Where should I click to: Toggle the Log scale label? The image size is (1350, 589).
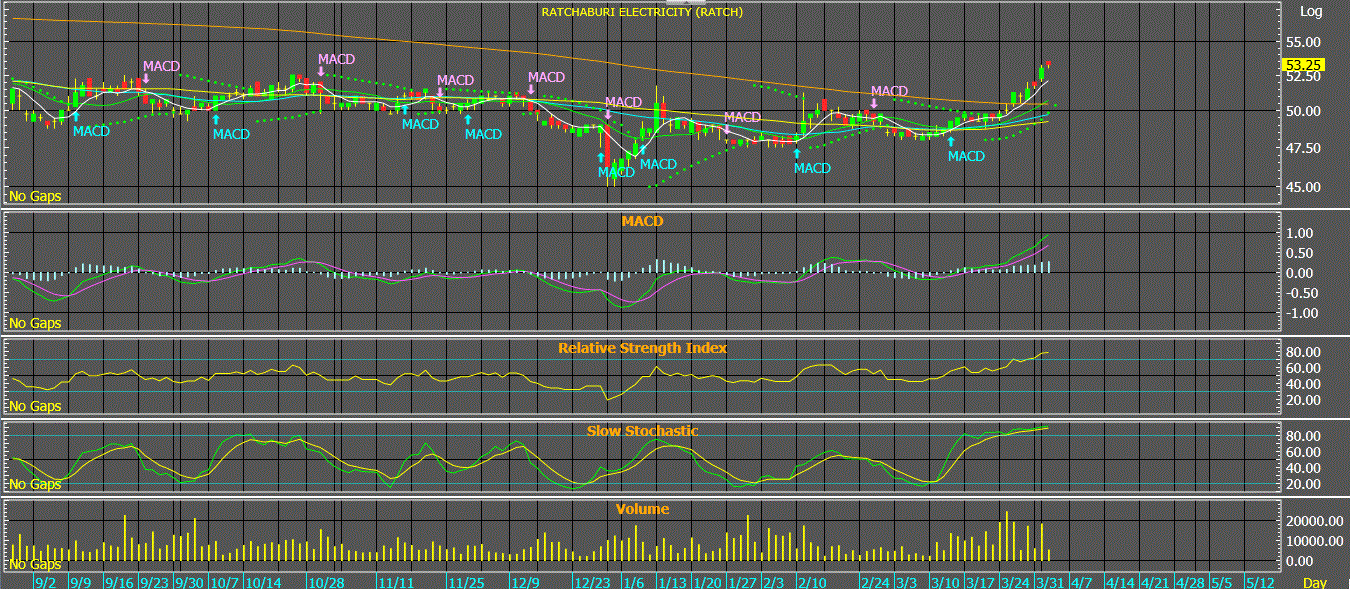pos(1310,12)
